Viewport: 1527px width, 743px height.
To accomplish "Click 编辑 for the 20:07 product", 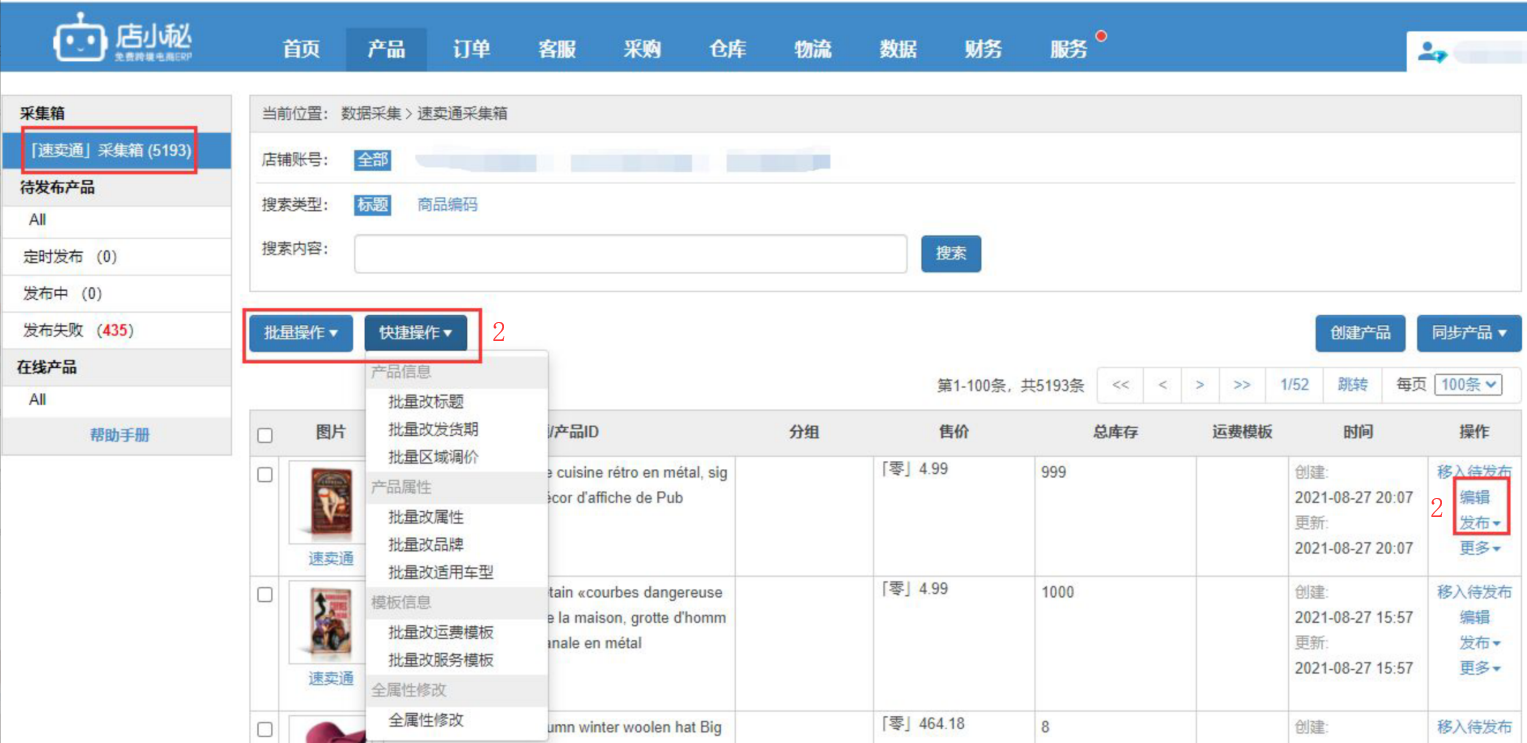I will click(x=1474, y=497).
